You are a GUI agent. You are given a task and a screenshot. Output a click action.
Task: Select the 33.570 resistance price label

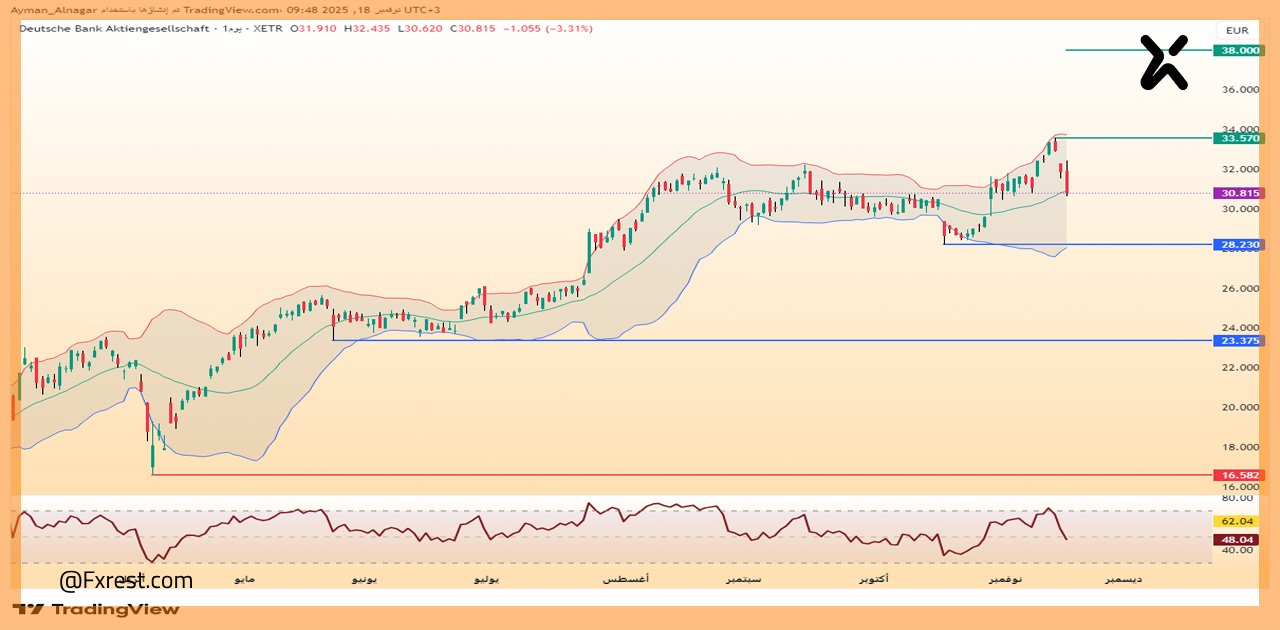click(1237, 138)
